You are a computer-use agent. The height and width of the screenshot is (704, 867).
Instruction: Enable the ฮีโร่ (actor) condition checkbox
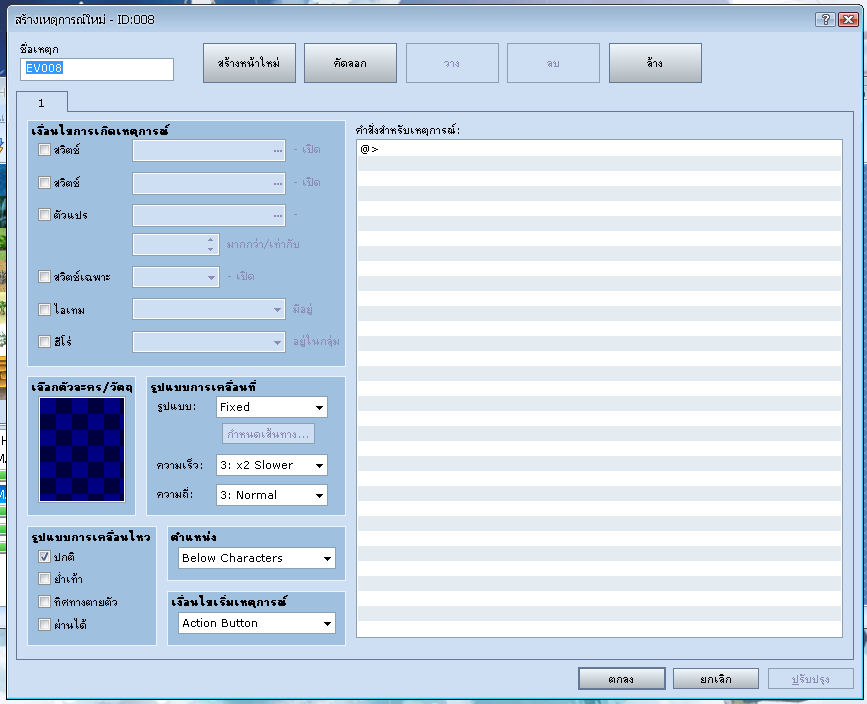pos(44,341)
